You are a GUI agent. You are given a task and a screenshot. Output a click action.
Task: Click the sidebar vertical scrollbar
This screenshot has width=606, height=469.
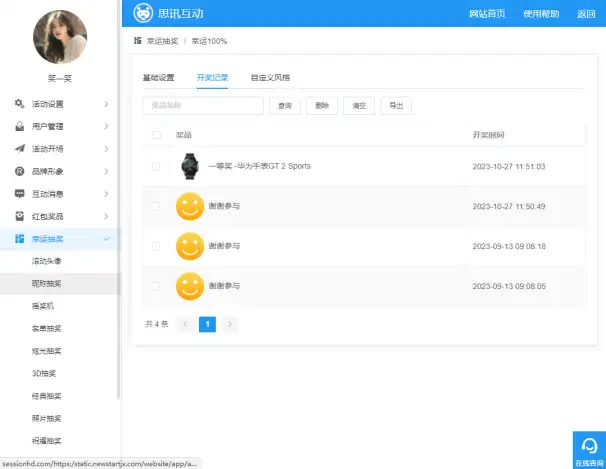click(118, 201)
